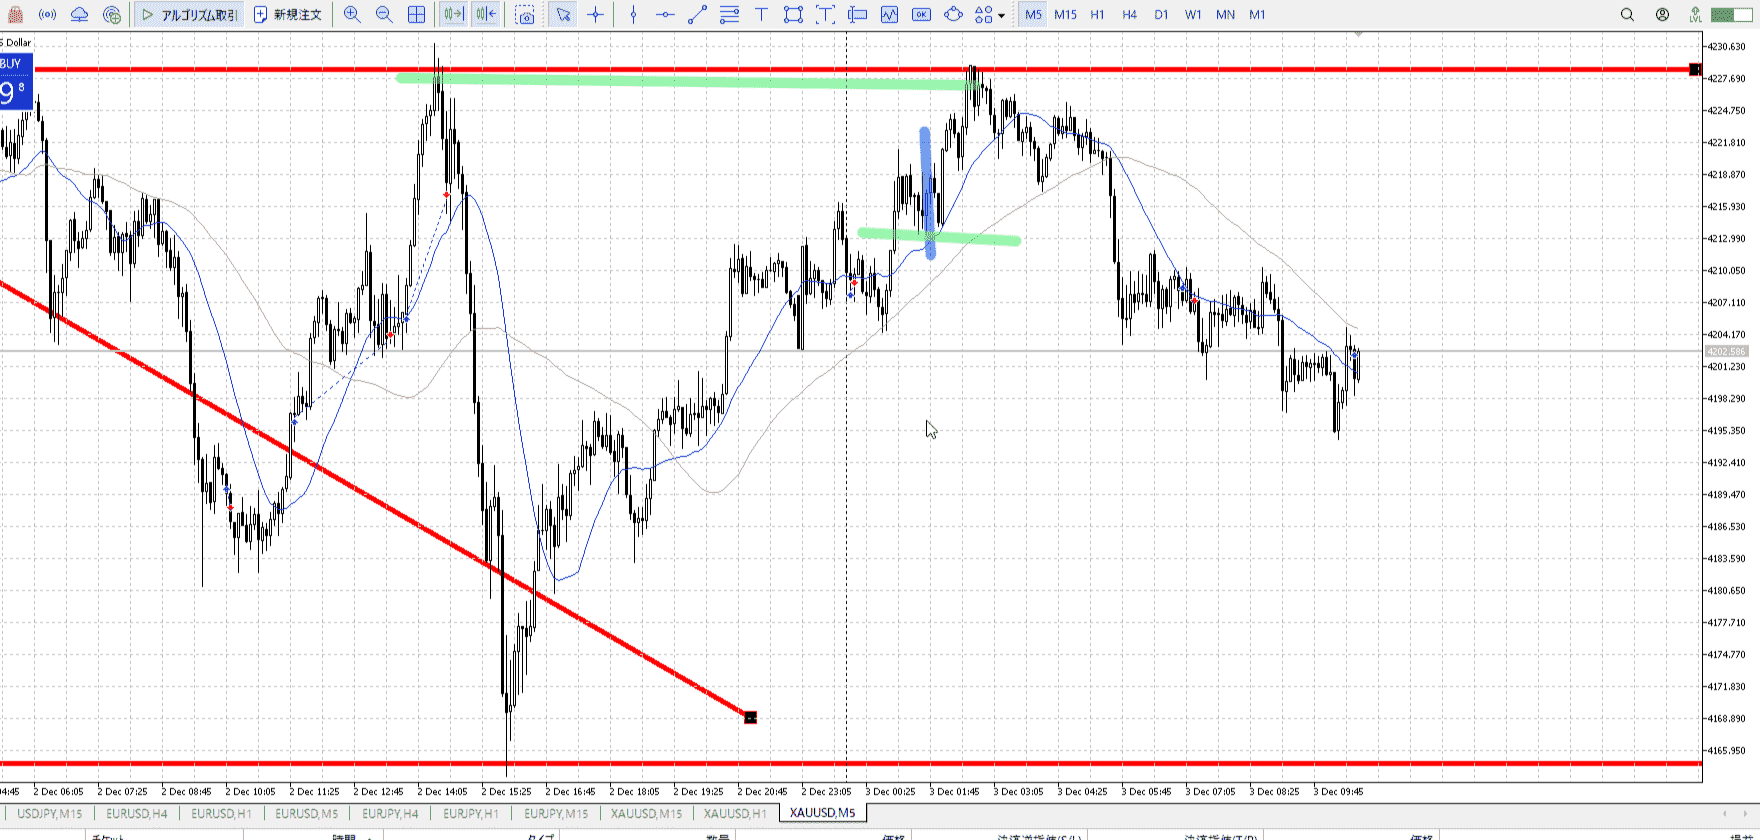Toggle chart auto-scroll to latest bar
1760x840 pixels.
(453, 15)
